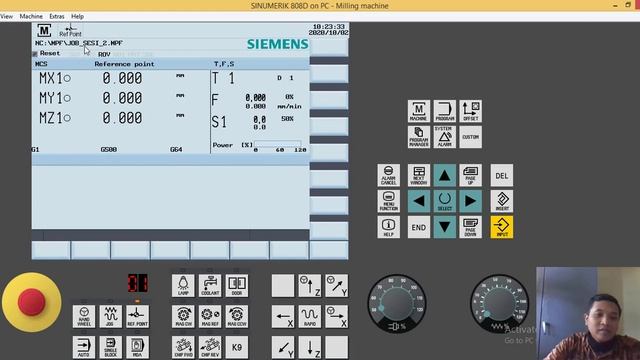Click the cursor left arrow key
640x360 pixels.
coord(419,201)
